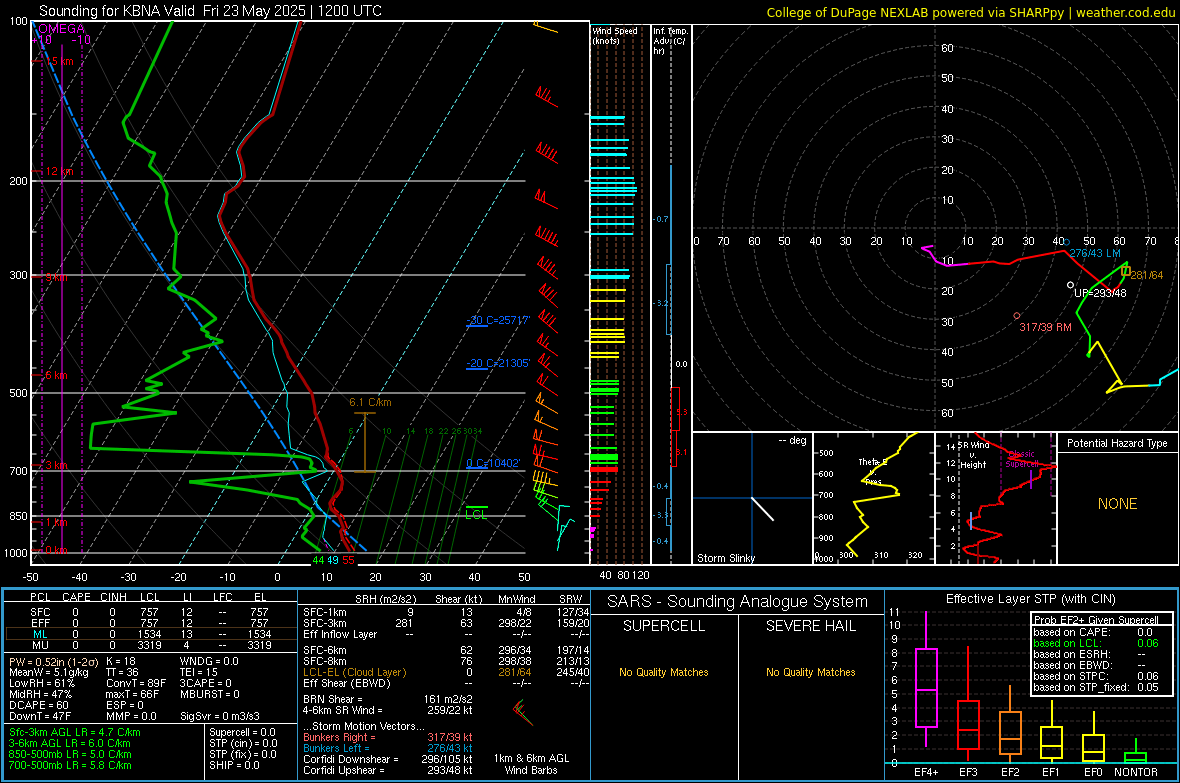The height and width of the screenshot is (783, 1180).
Task: Click the Sfc-3km AGL LR value
Action: 75,732
